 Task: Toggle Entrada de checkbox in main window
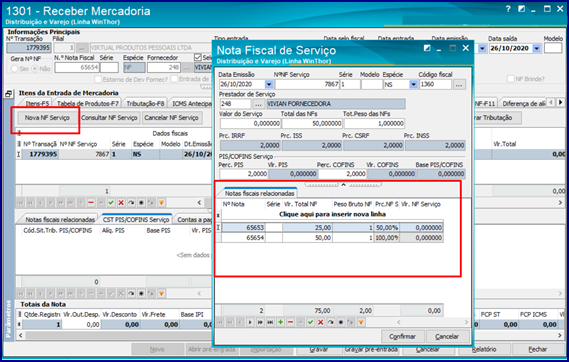tap(174, 79)
